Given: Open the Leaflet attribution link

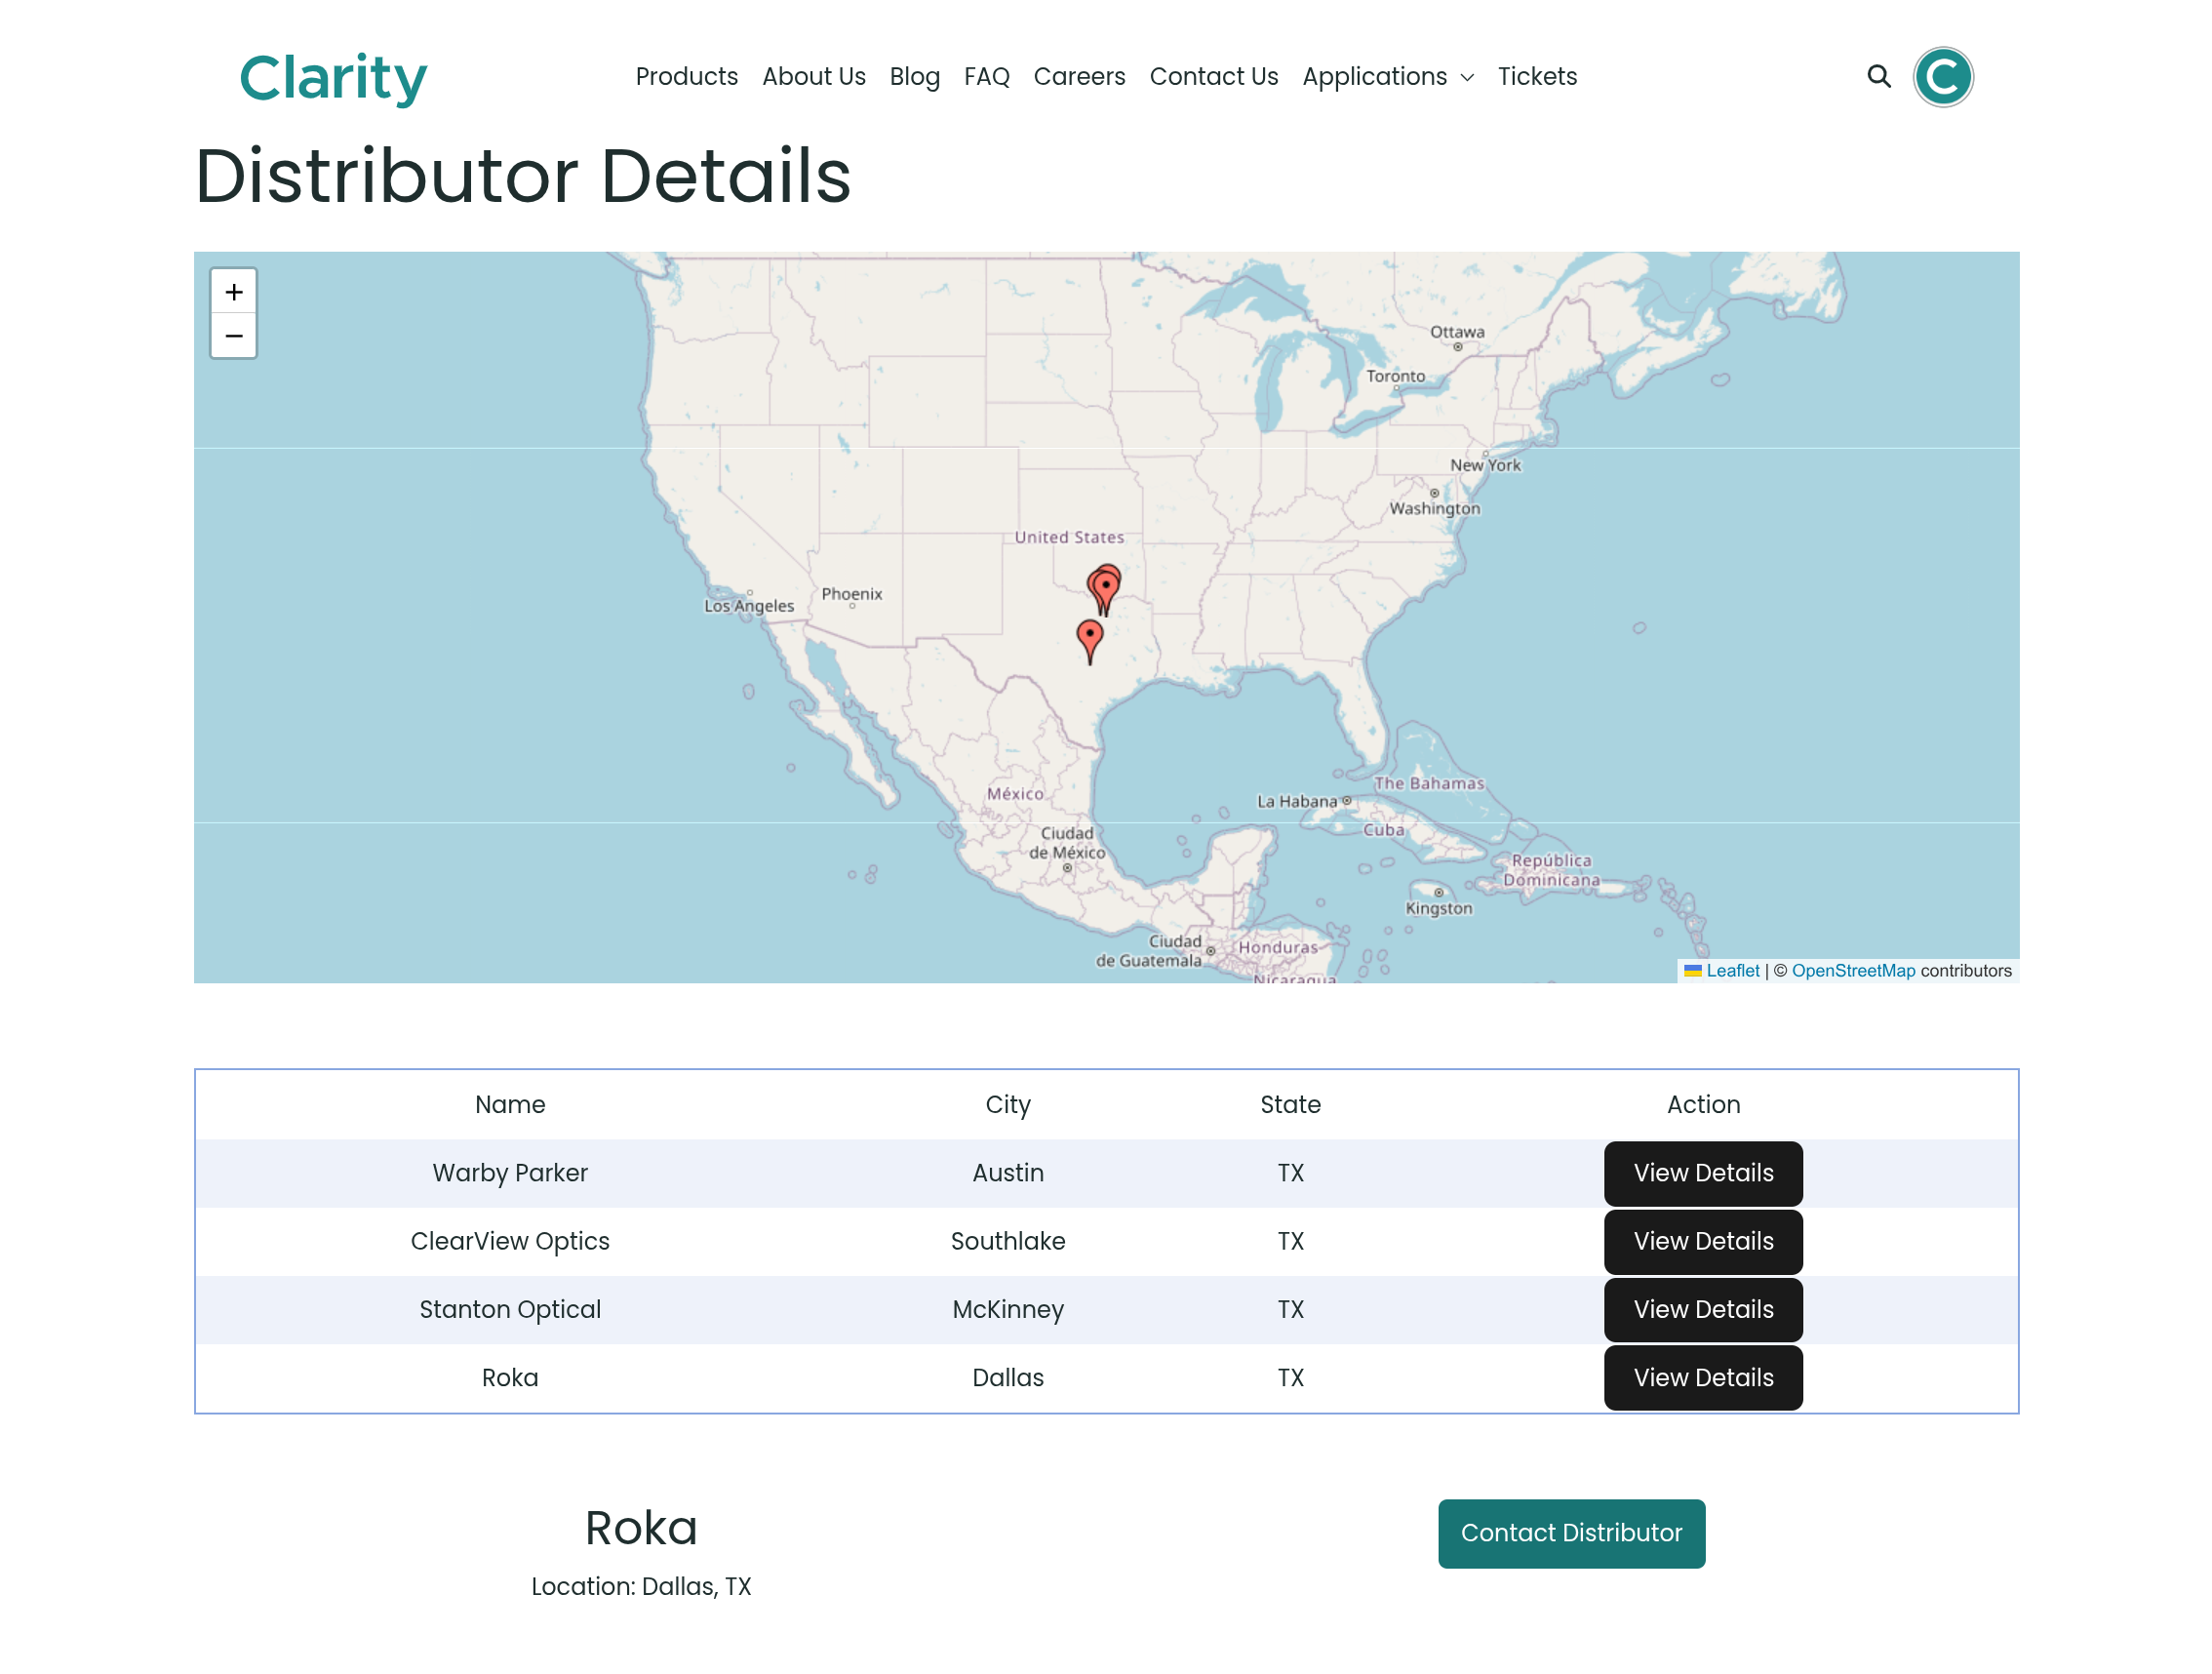Looking at the screenshot, I should tap(1731, 970).
